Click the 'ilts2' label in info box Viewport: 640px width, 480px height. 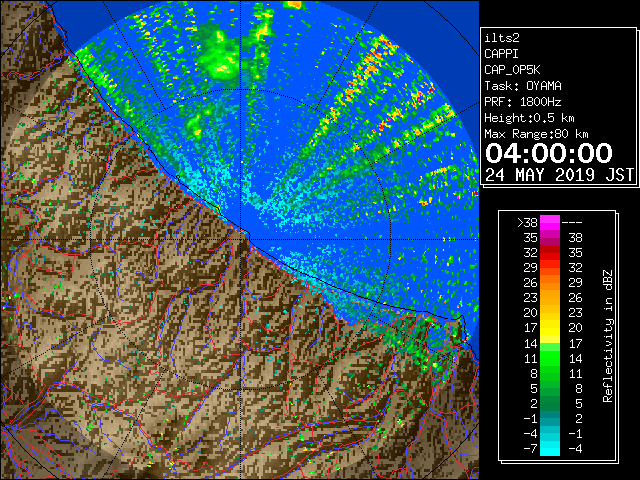point(502,38)
